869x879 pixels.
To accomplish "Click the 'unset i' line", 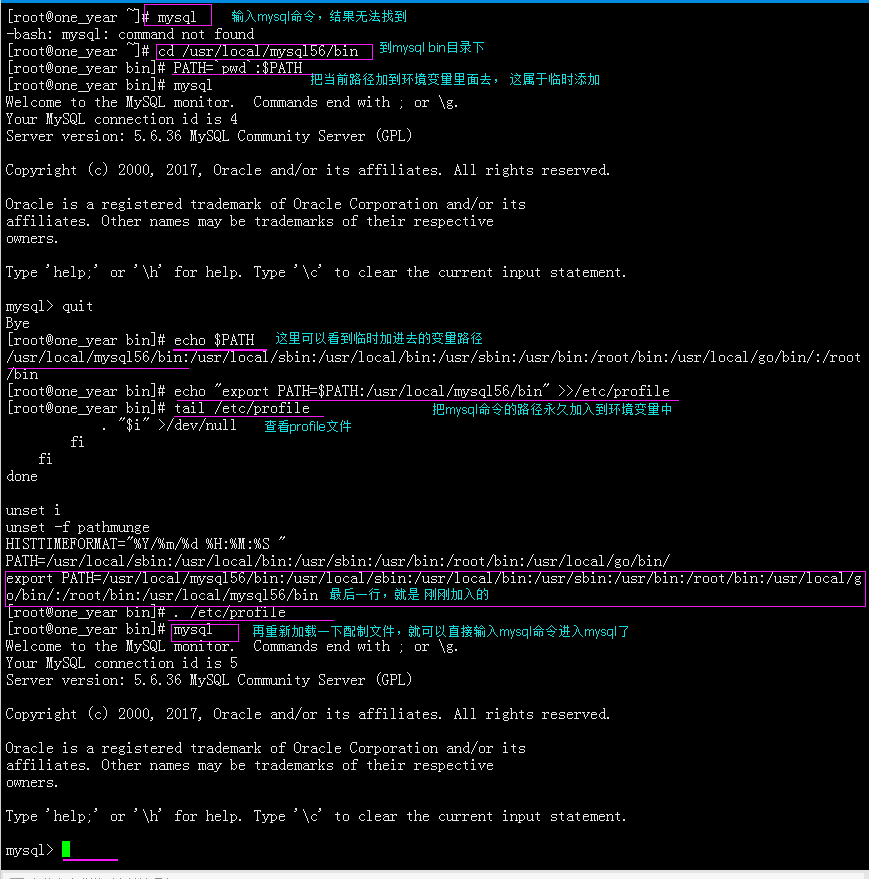I will 33,510.
